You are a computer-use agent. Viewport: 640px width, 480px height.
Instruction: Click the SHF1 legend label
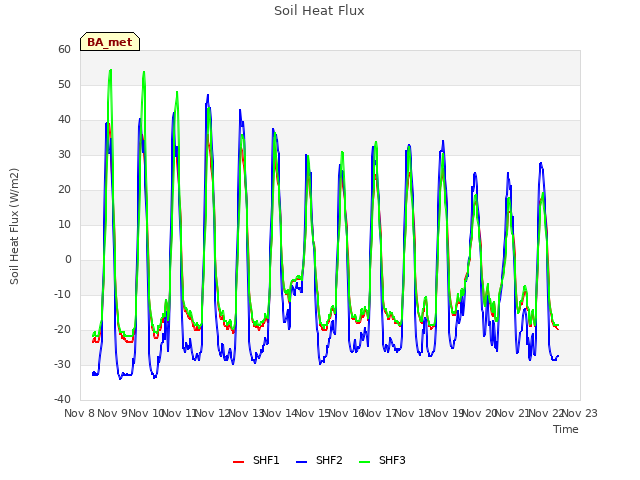click(266, 460)
